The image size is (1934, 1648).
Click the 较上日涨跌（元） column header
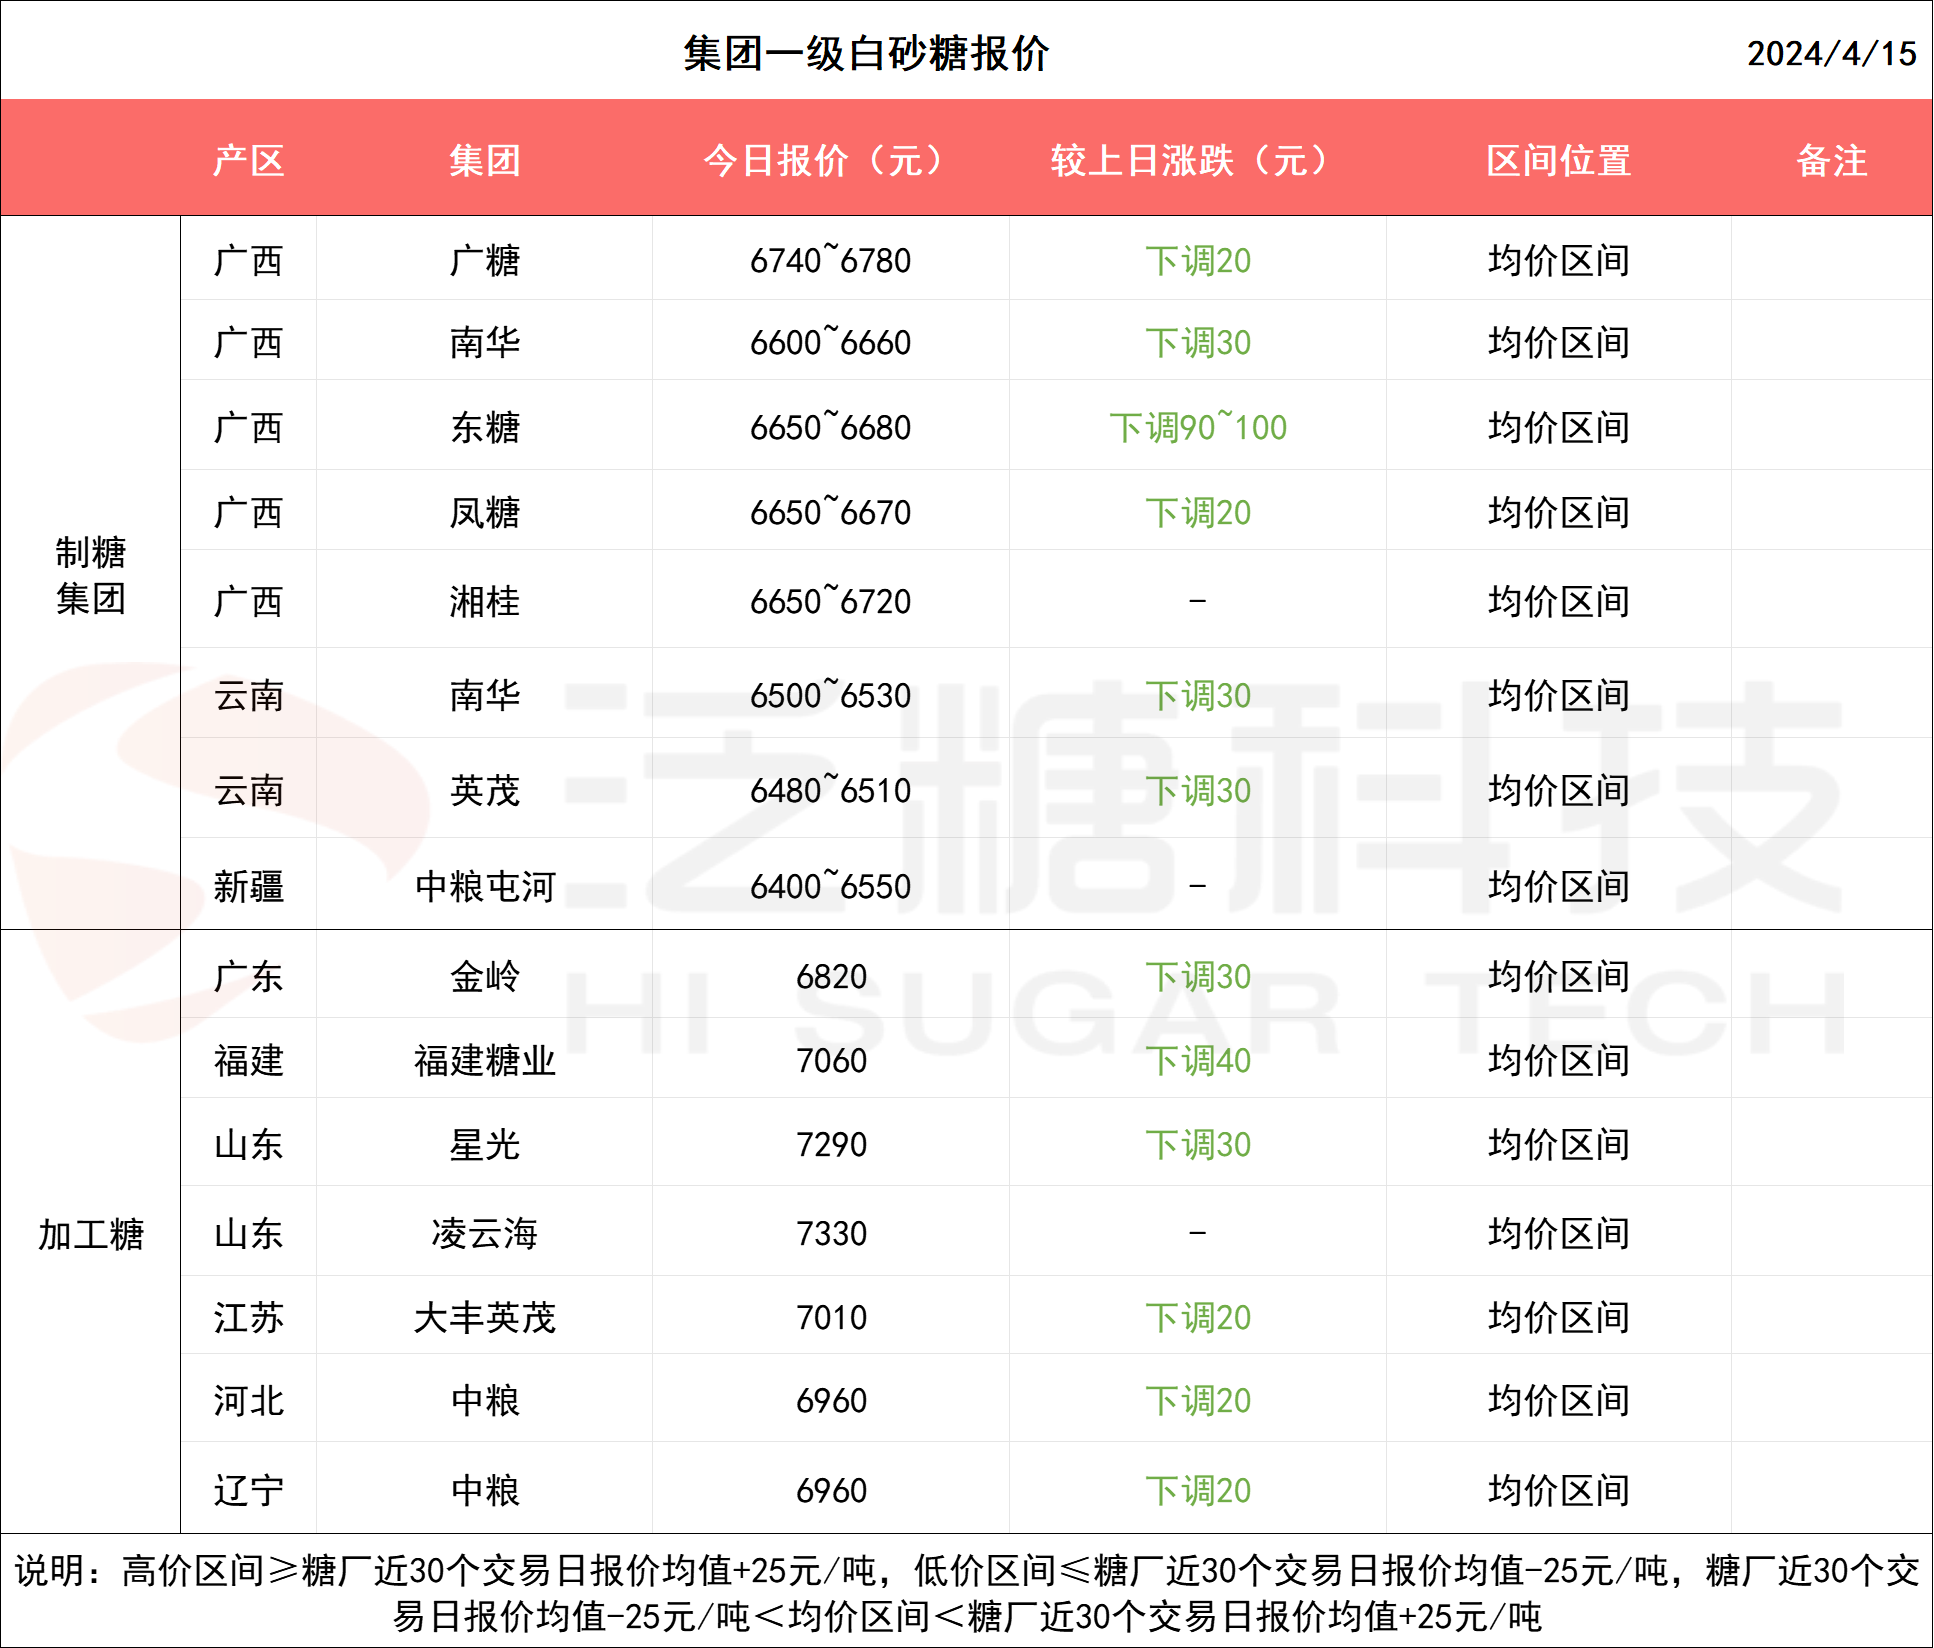1196,160
